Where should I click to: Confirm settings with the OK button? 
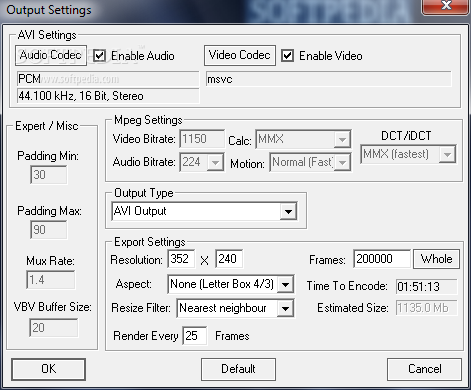[x=49, y=369]
